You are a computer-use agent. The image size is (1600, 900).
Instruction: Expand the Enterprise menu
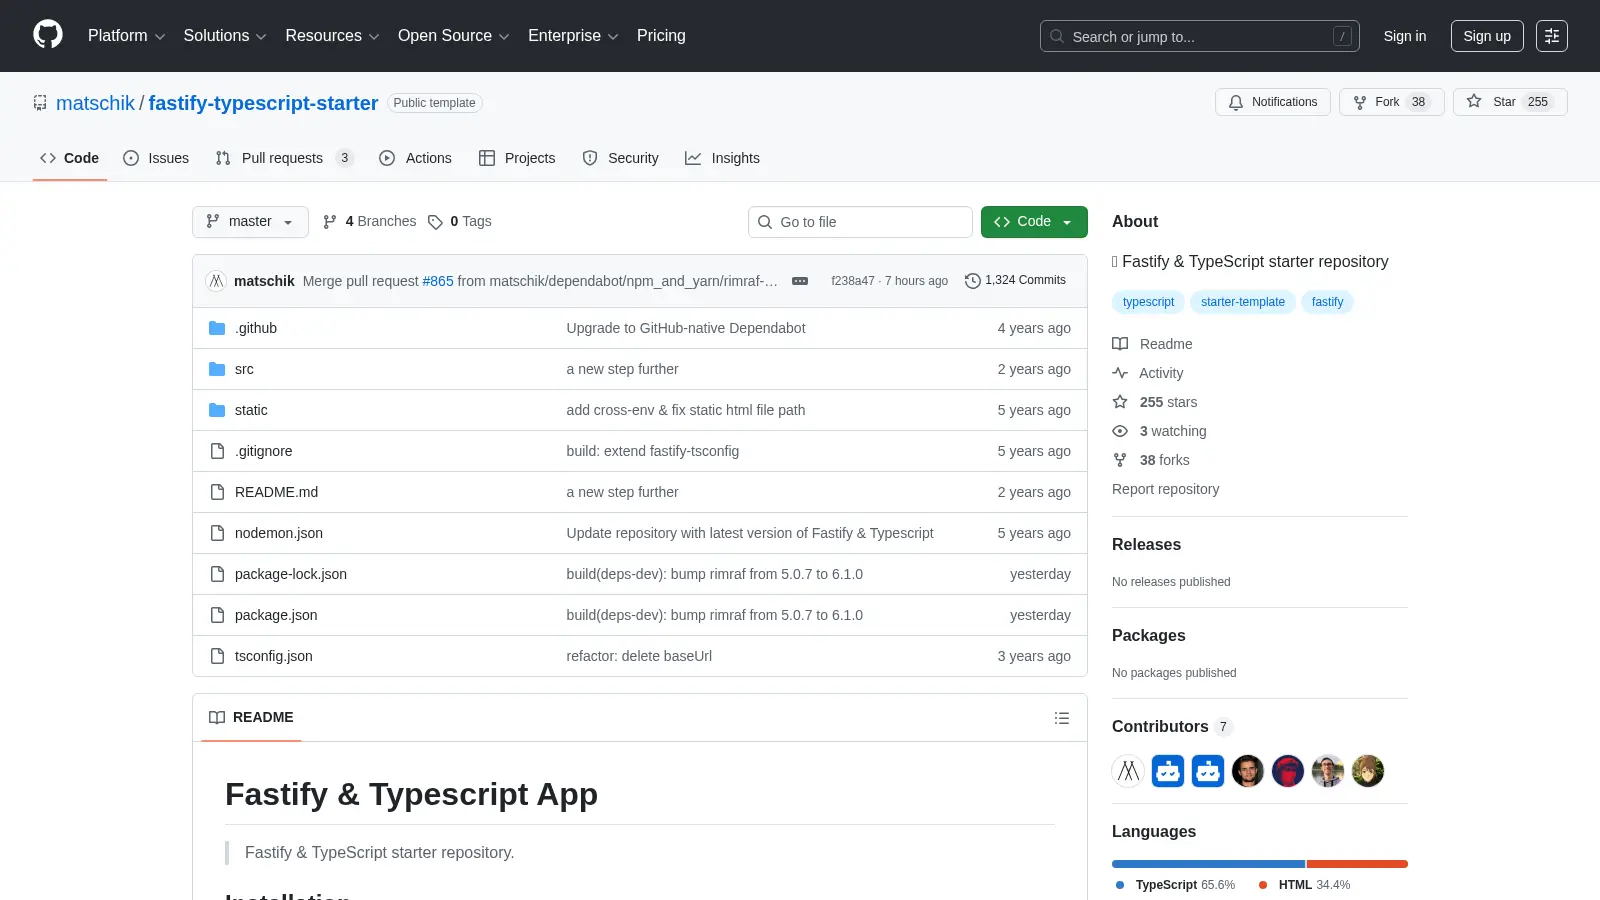click(573, 36)
